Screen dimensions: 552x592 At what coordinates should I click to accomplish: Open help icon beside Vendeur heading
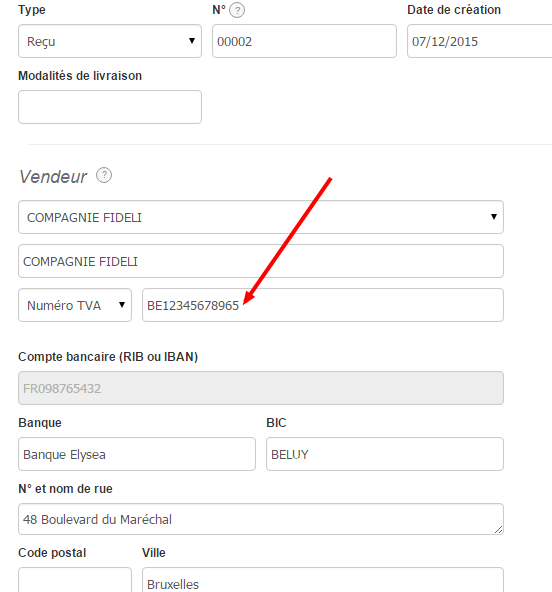coord(104,175)
